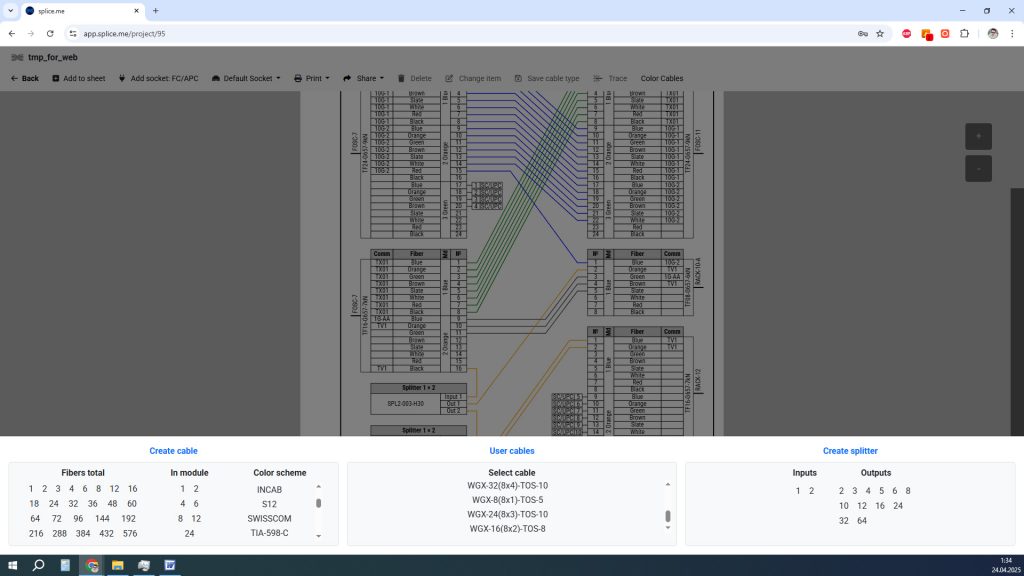The image size is (1024, 576).
Task: Select 144 fibers total
Action: point(103,519)
